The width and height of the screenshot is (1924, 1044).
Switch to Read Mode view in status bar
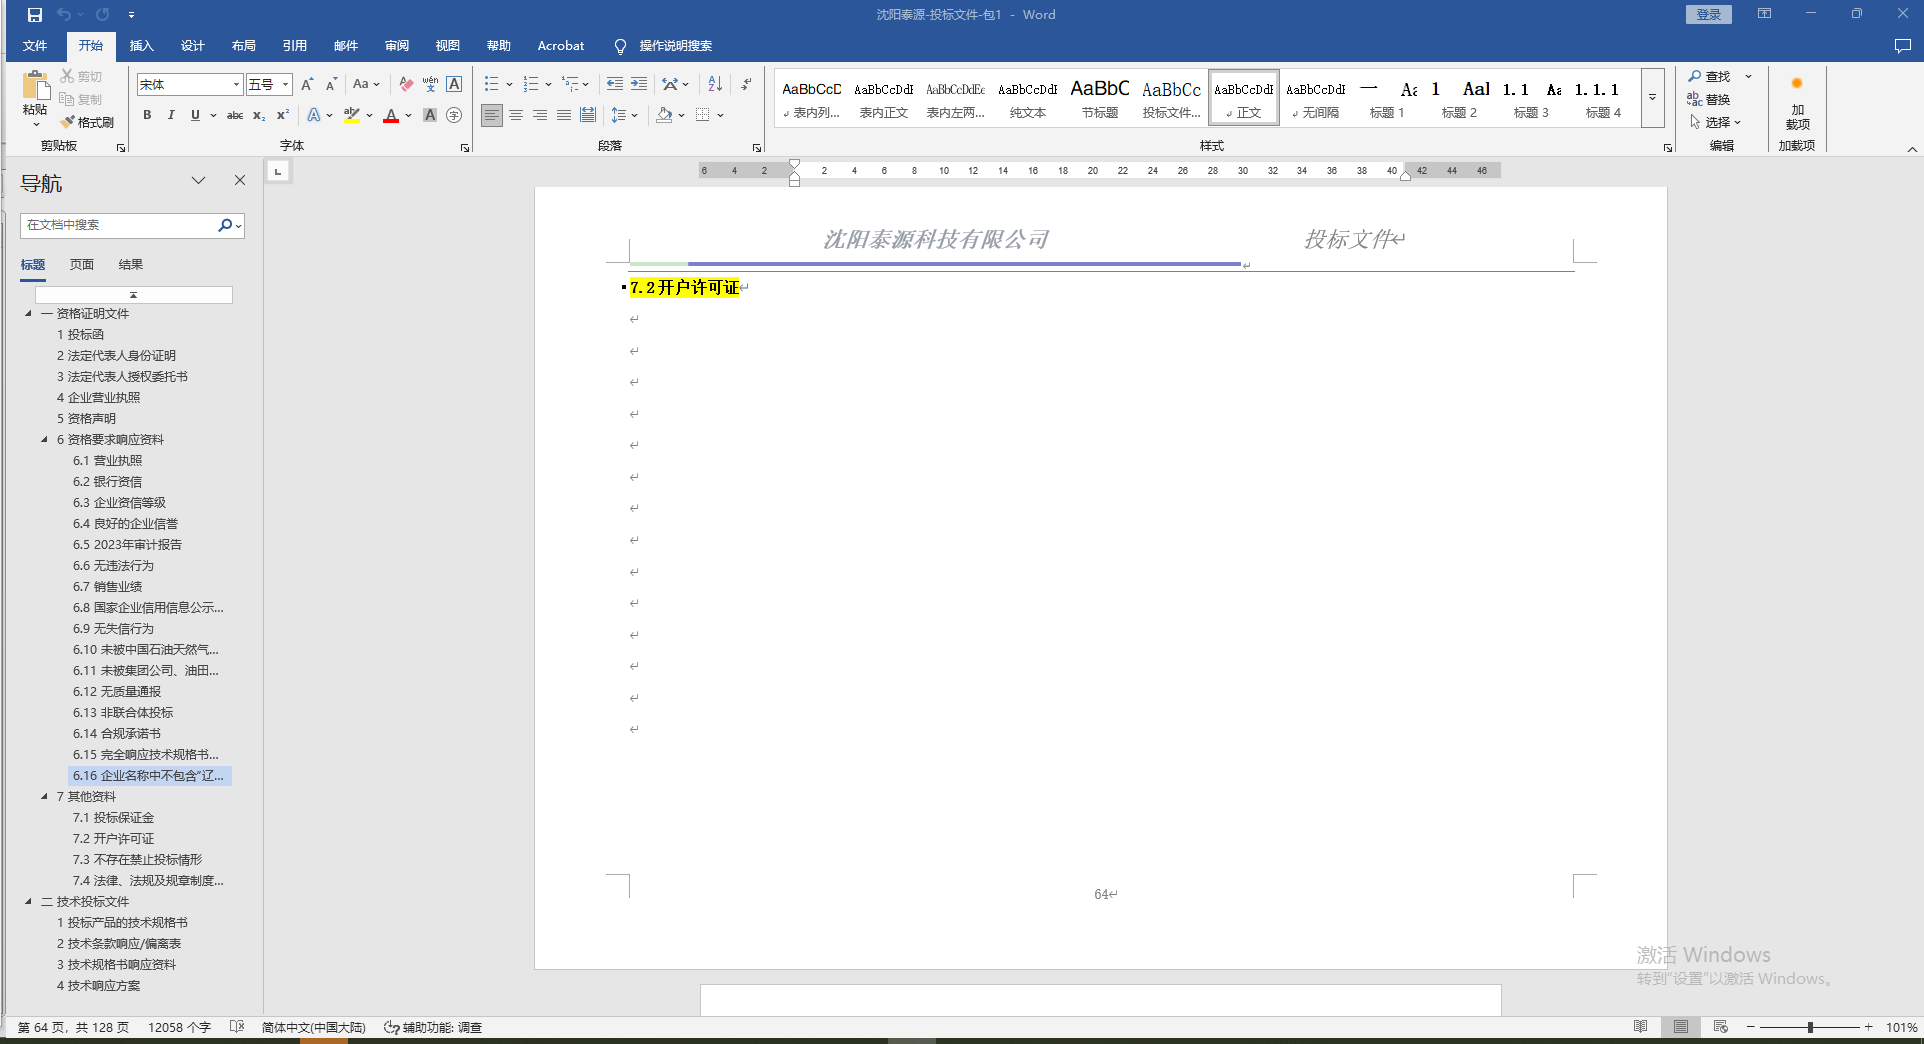pos(1640,1027)
